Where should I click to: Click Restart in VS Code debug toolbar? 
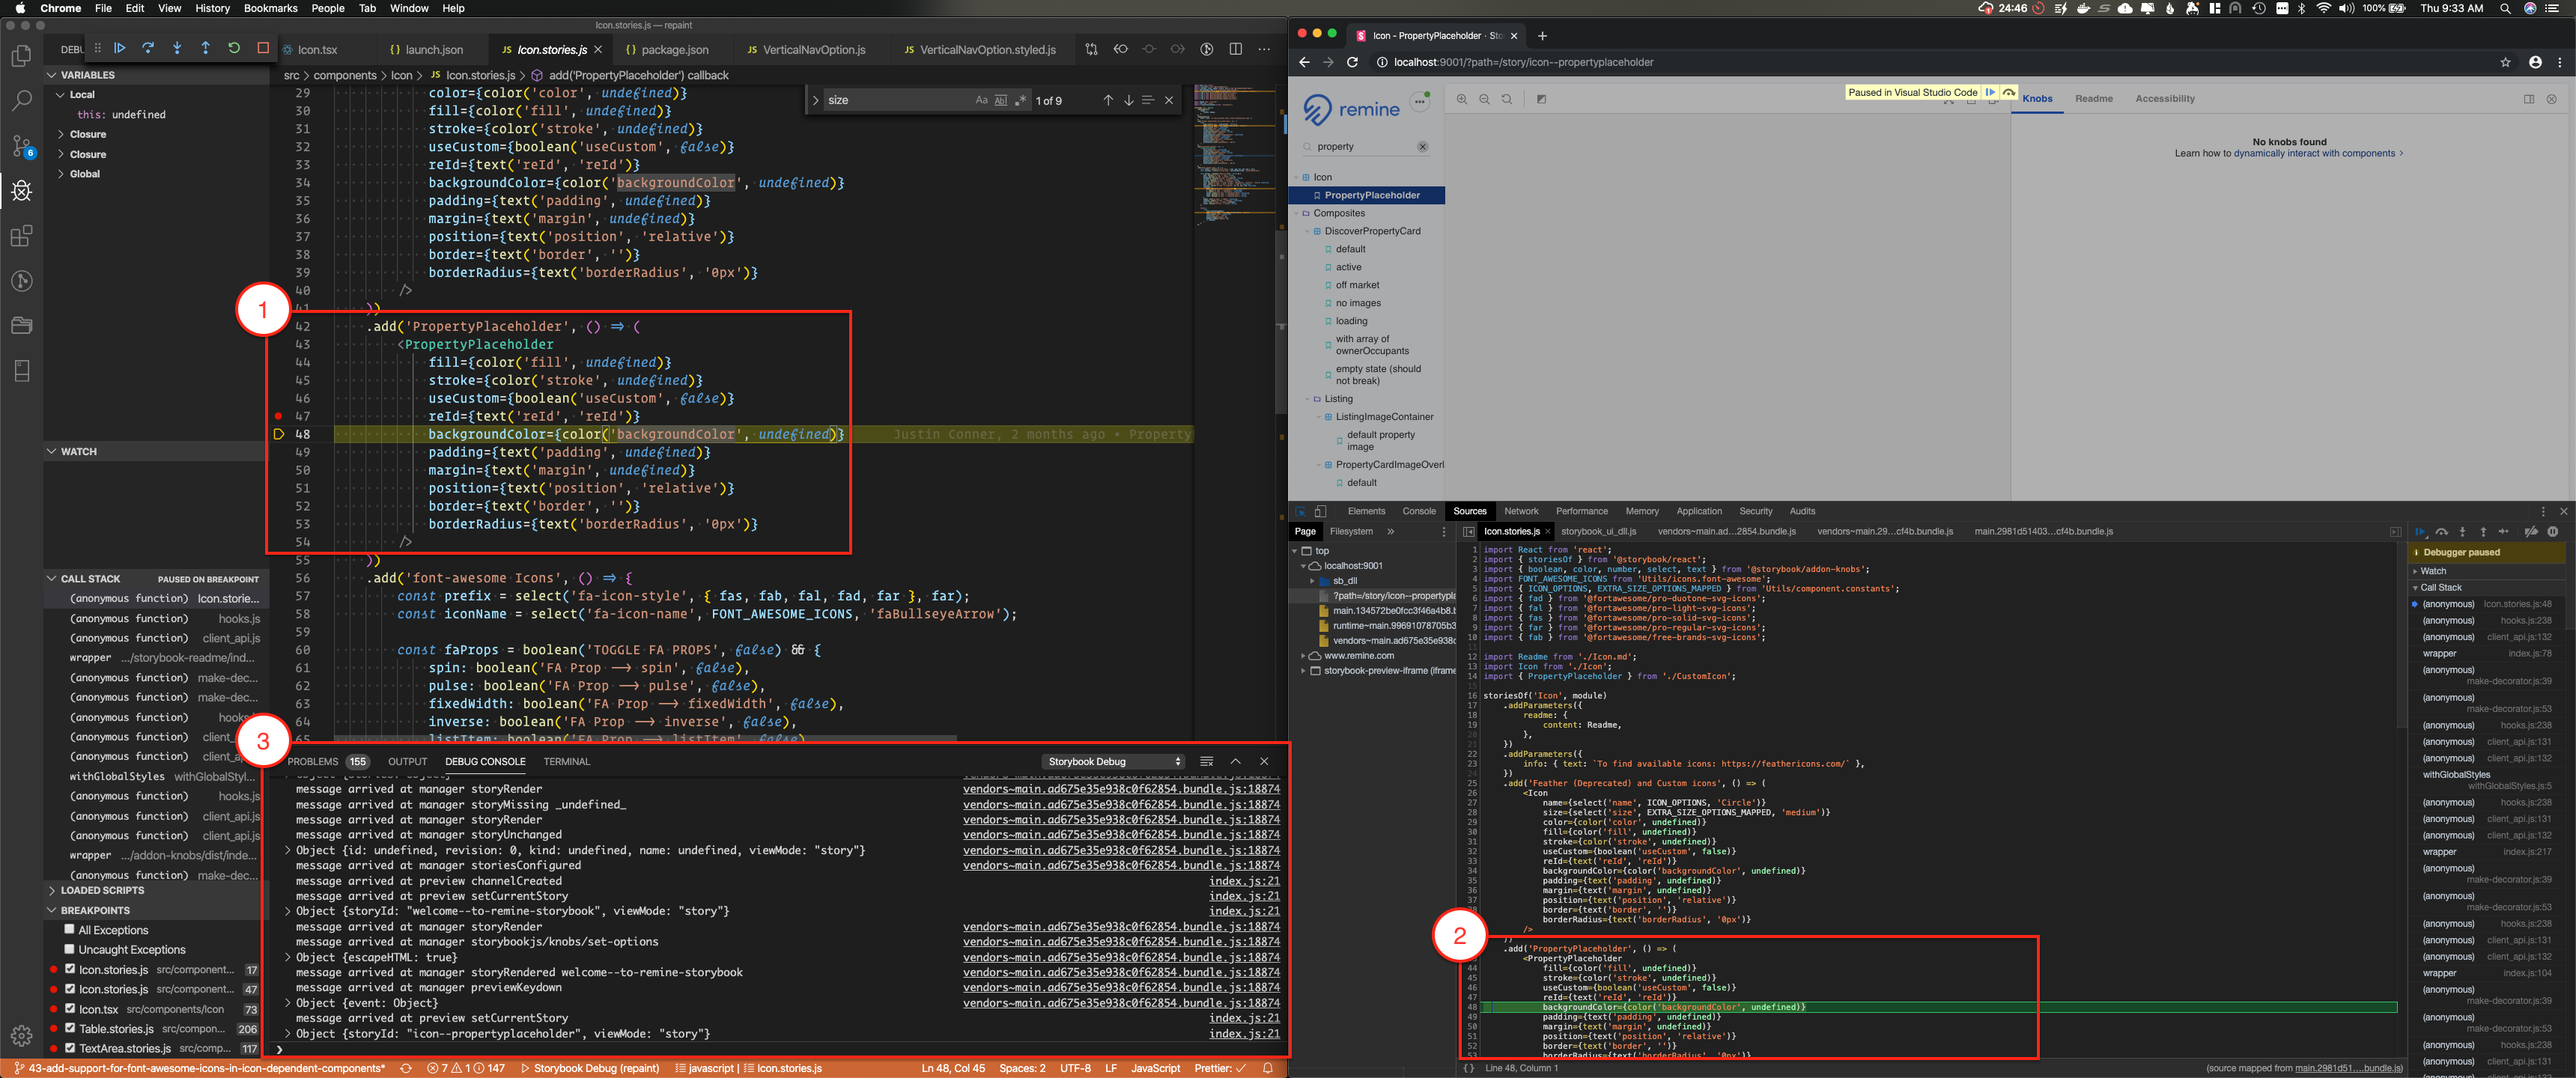234,48
